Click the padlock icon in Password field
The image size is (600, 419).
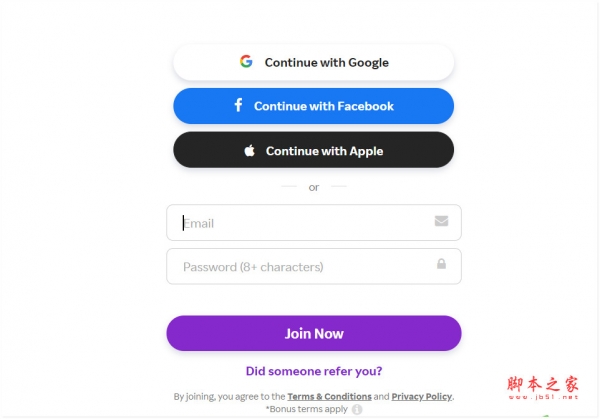[441, 265]
